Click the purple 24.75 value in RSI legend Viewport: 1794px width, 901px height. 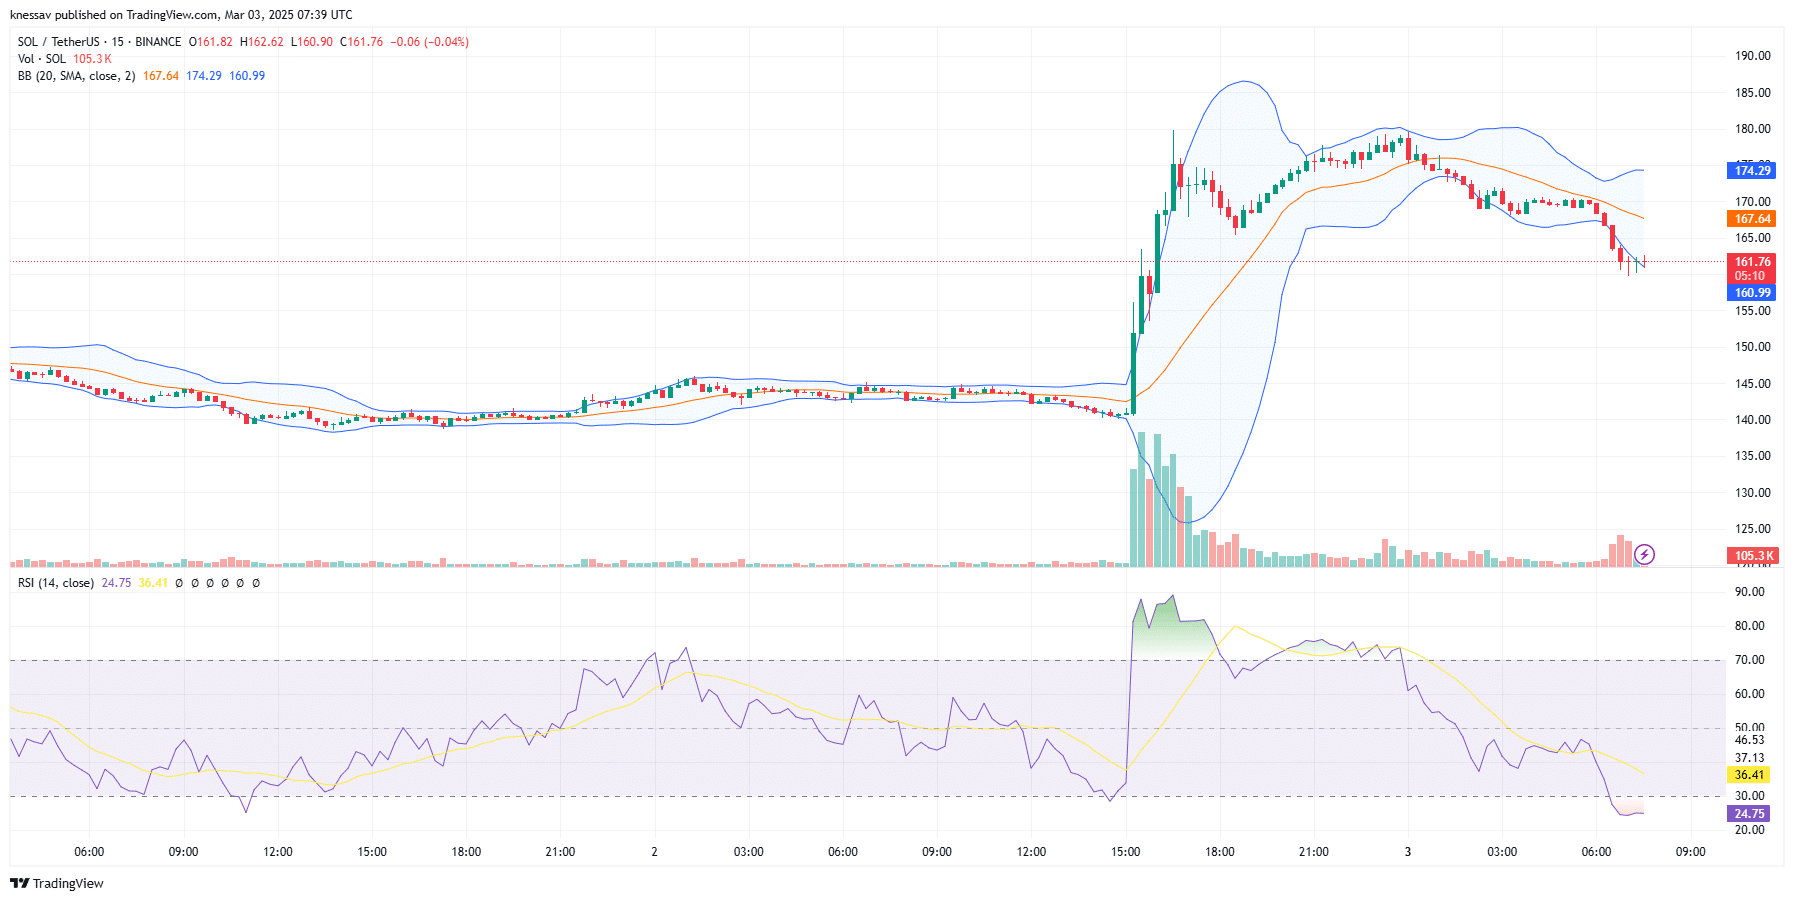(116, 583)
